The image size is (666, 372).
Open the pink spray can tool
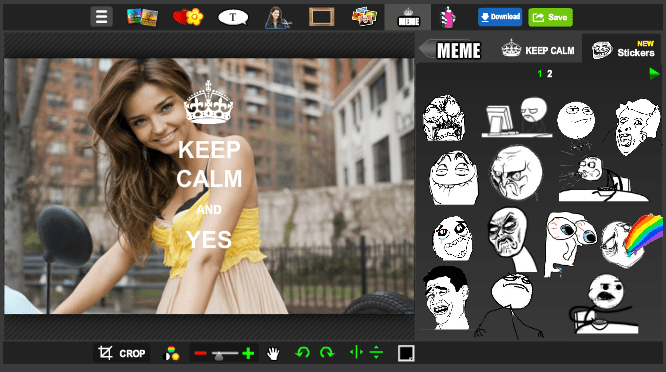pyautogui.click(x=448, y=17)
